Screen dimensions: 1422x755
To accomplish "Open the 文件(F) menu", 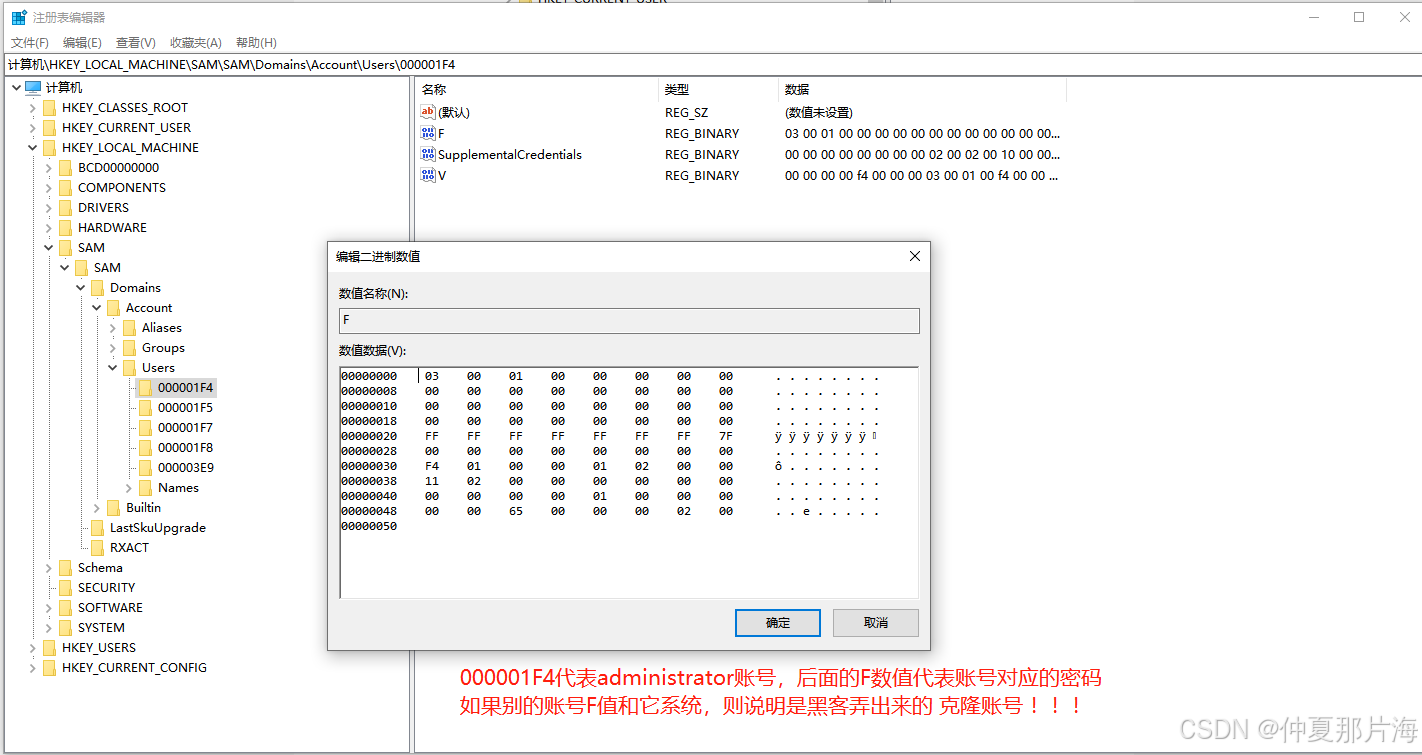I will (30, 42).
